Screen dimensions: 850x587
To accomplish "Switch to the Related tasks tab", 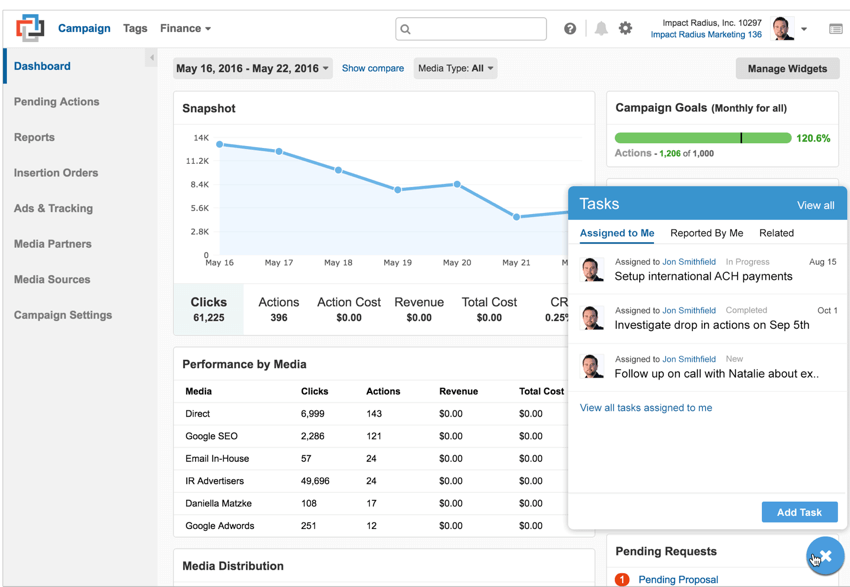I will (776, 233).
